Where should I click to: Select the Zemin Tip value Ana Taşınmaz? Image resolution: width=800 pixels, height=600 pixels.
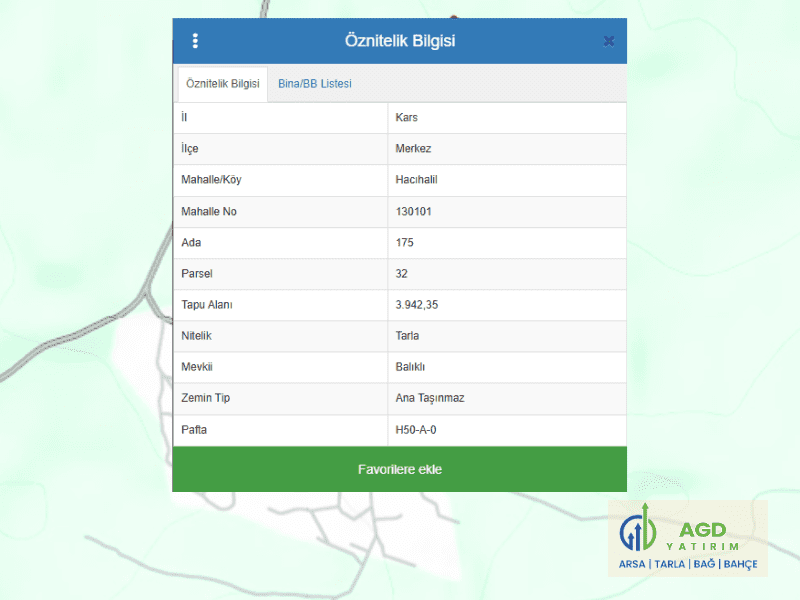point(430,398)
